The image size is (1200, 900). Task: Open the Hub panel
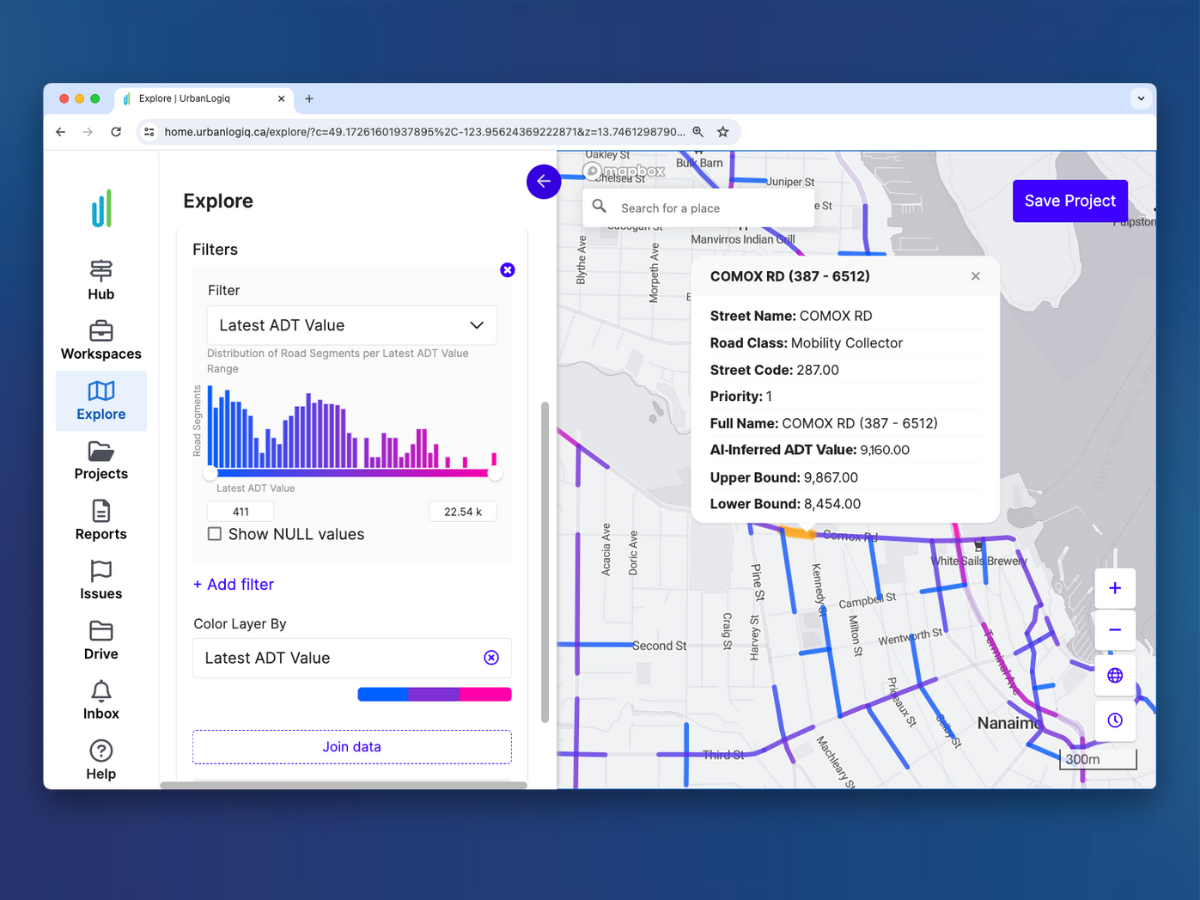point(100,278)
